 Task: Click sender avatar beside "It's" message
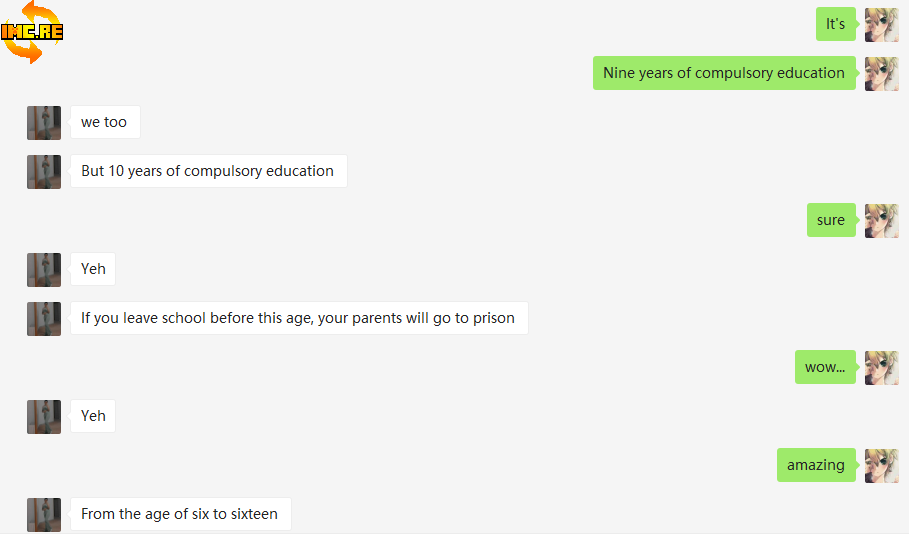click(881, 25)
